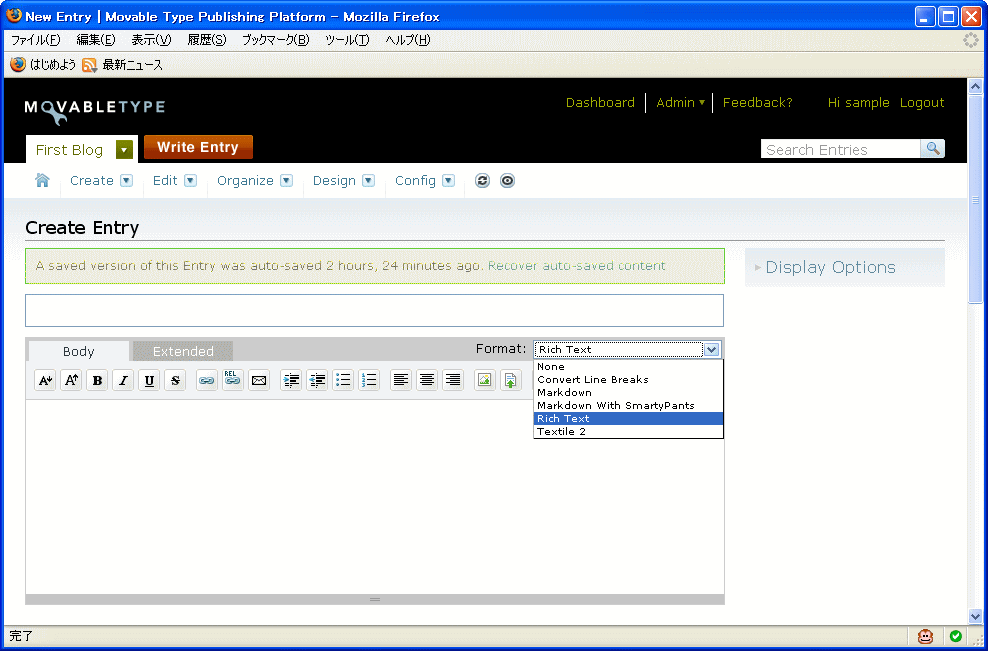Click the decrease text size icon

pyautogui.click(x=45, y=380)
